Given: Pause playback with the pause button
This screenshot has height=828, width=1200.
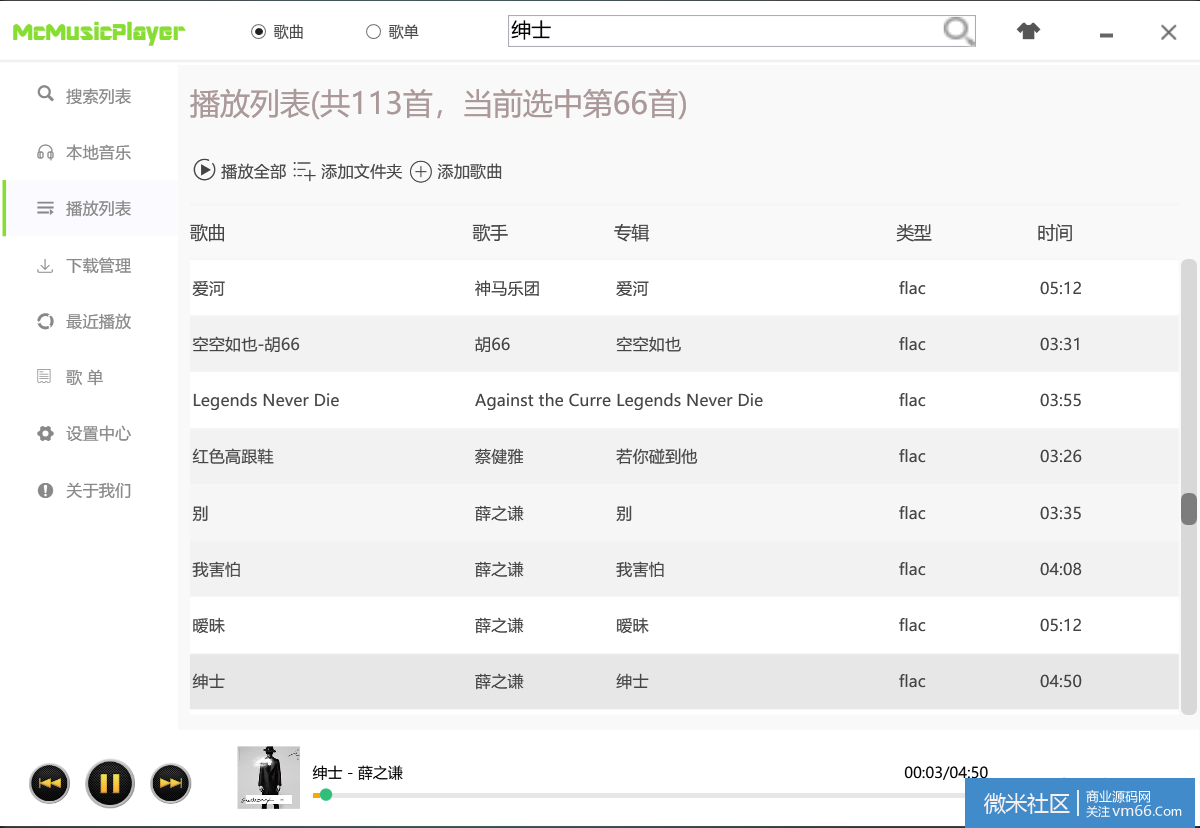Looking at the screenshot, I should [110, 783].
